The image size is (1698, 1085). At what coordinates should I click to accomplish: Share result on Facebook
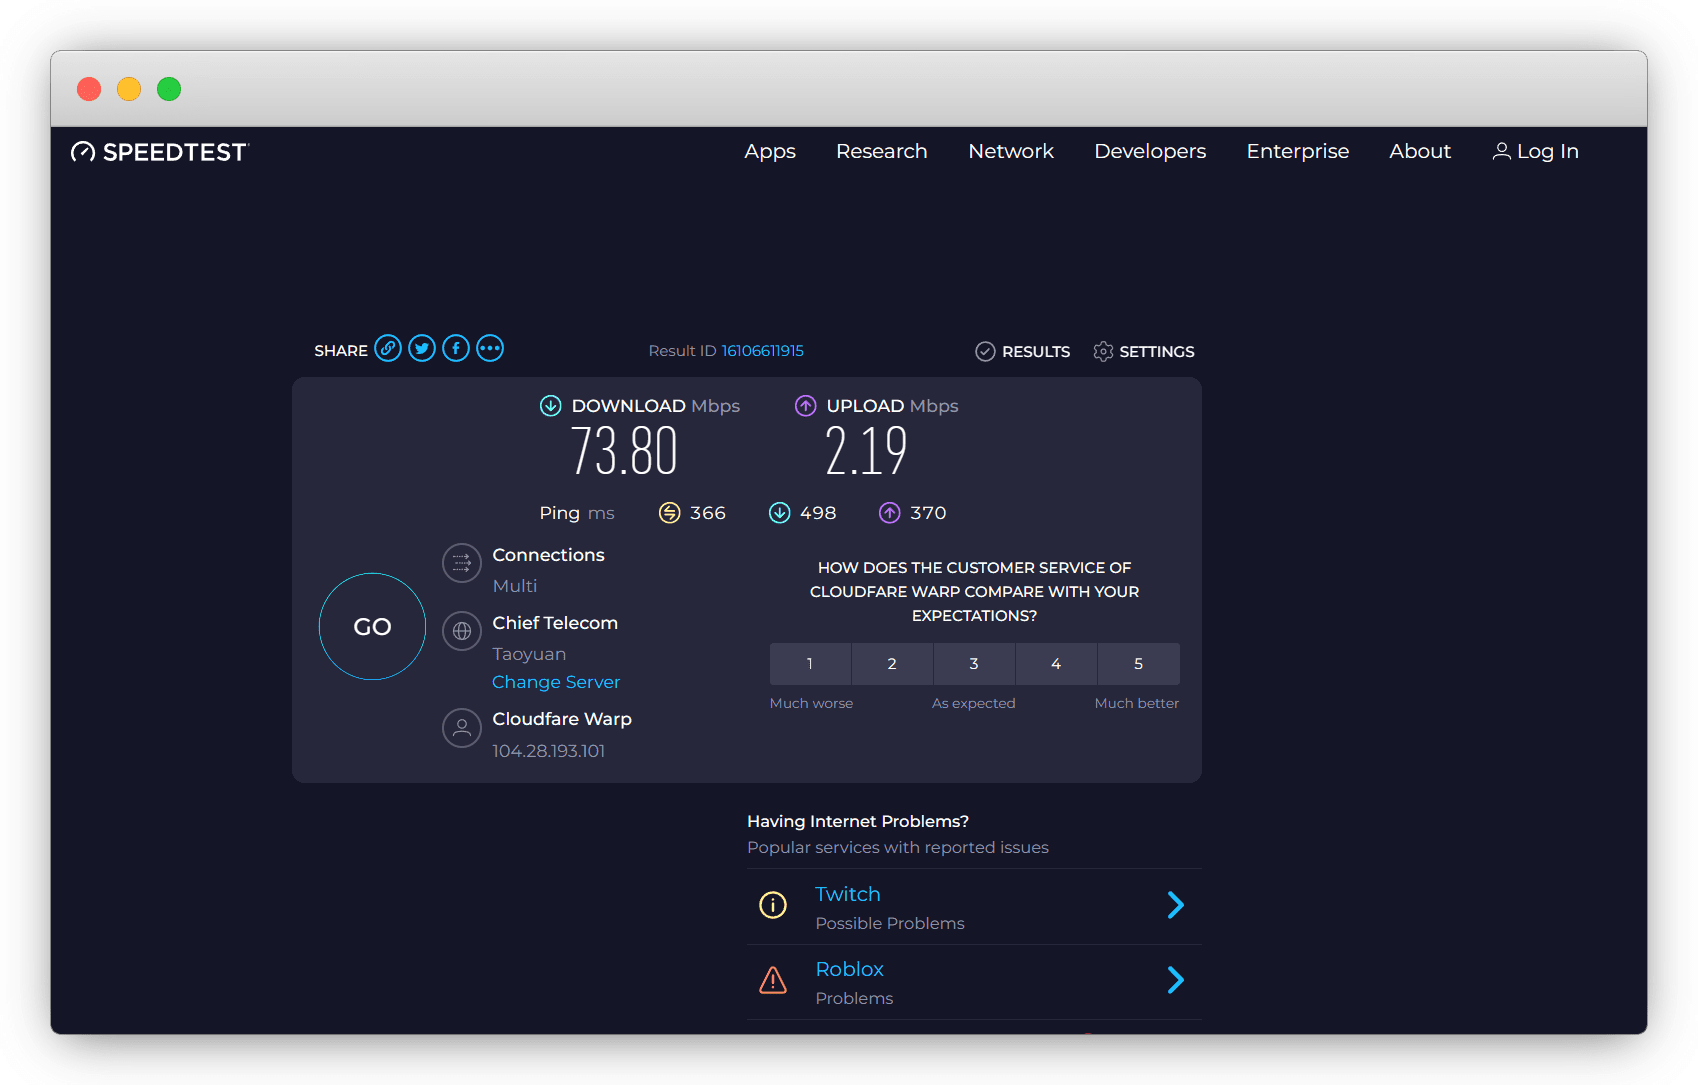tap(456, 349)
